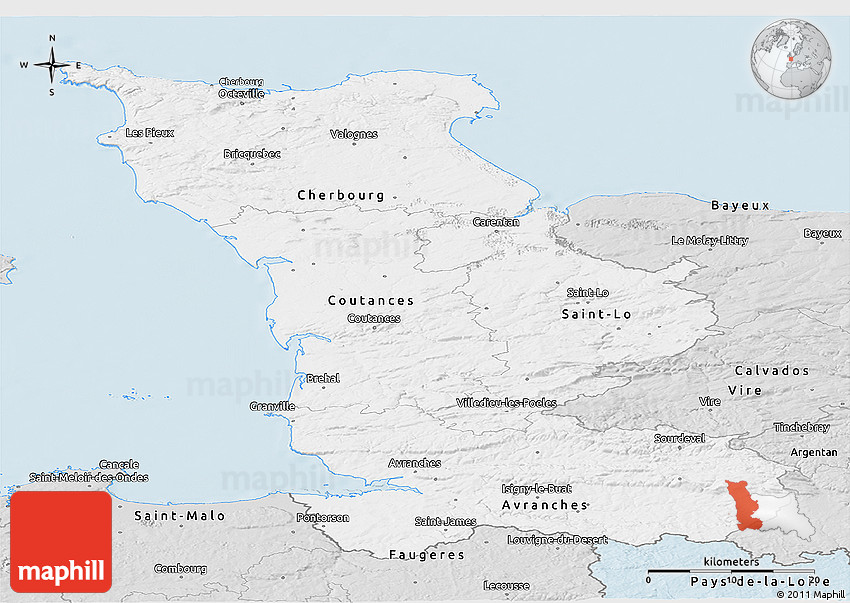
Task: Select the small Bayeux town label near Le Molay-Littry
Action: pos(822,234)
